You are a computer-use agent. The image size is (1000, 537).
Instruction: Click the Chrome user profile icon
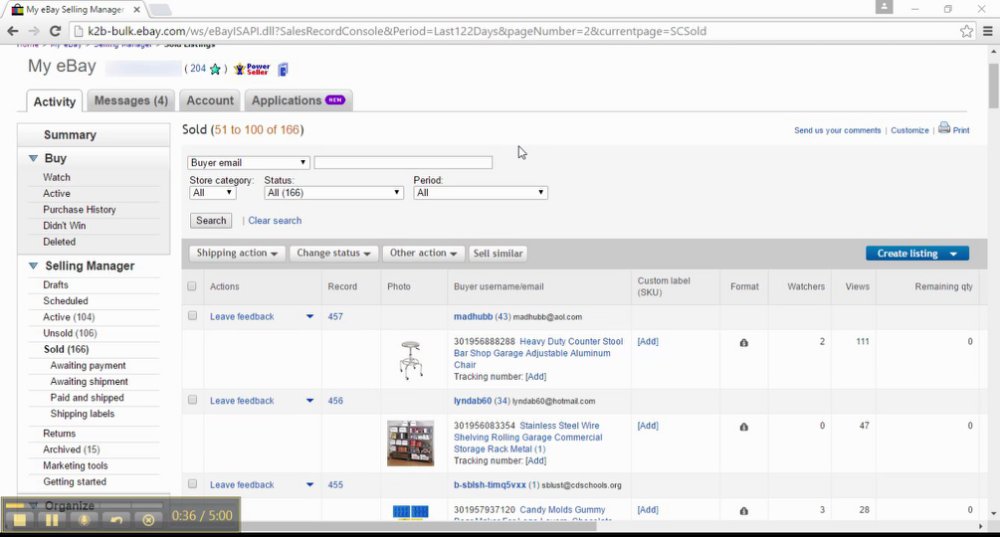(x=884, y=7)
